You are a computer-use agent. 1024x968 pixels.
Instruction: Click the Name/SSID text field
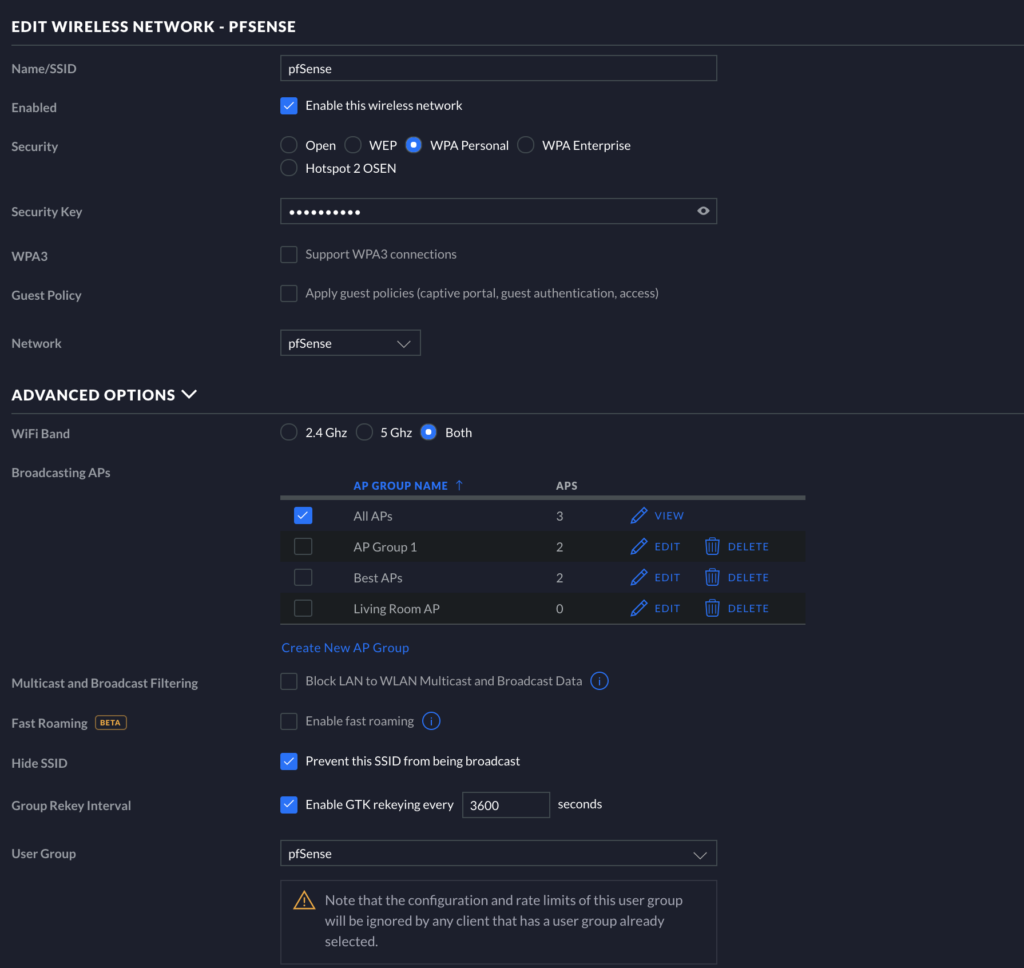click(x=498, y=68)
